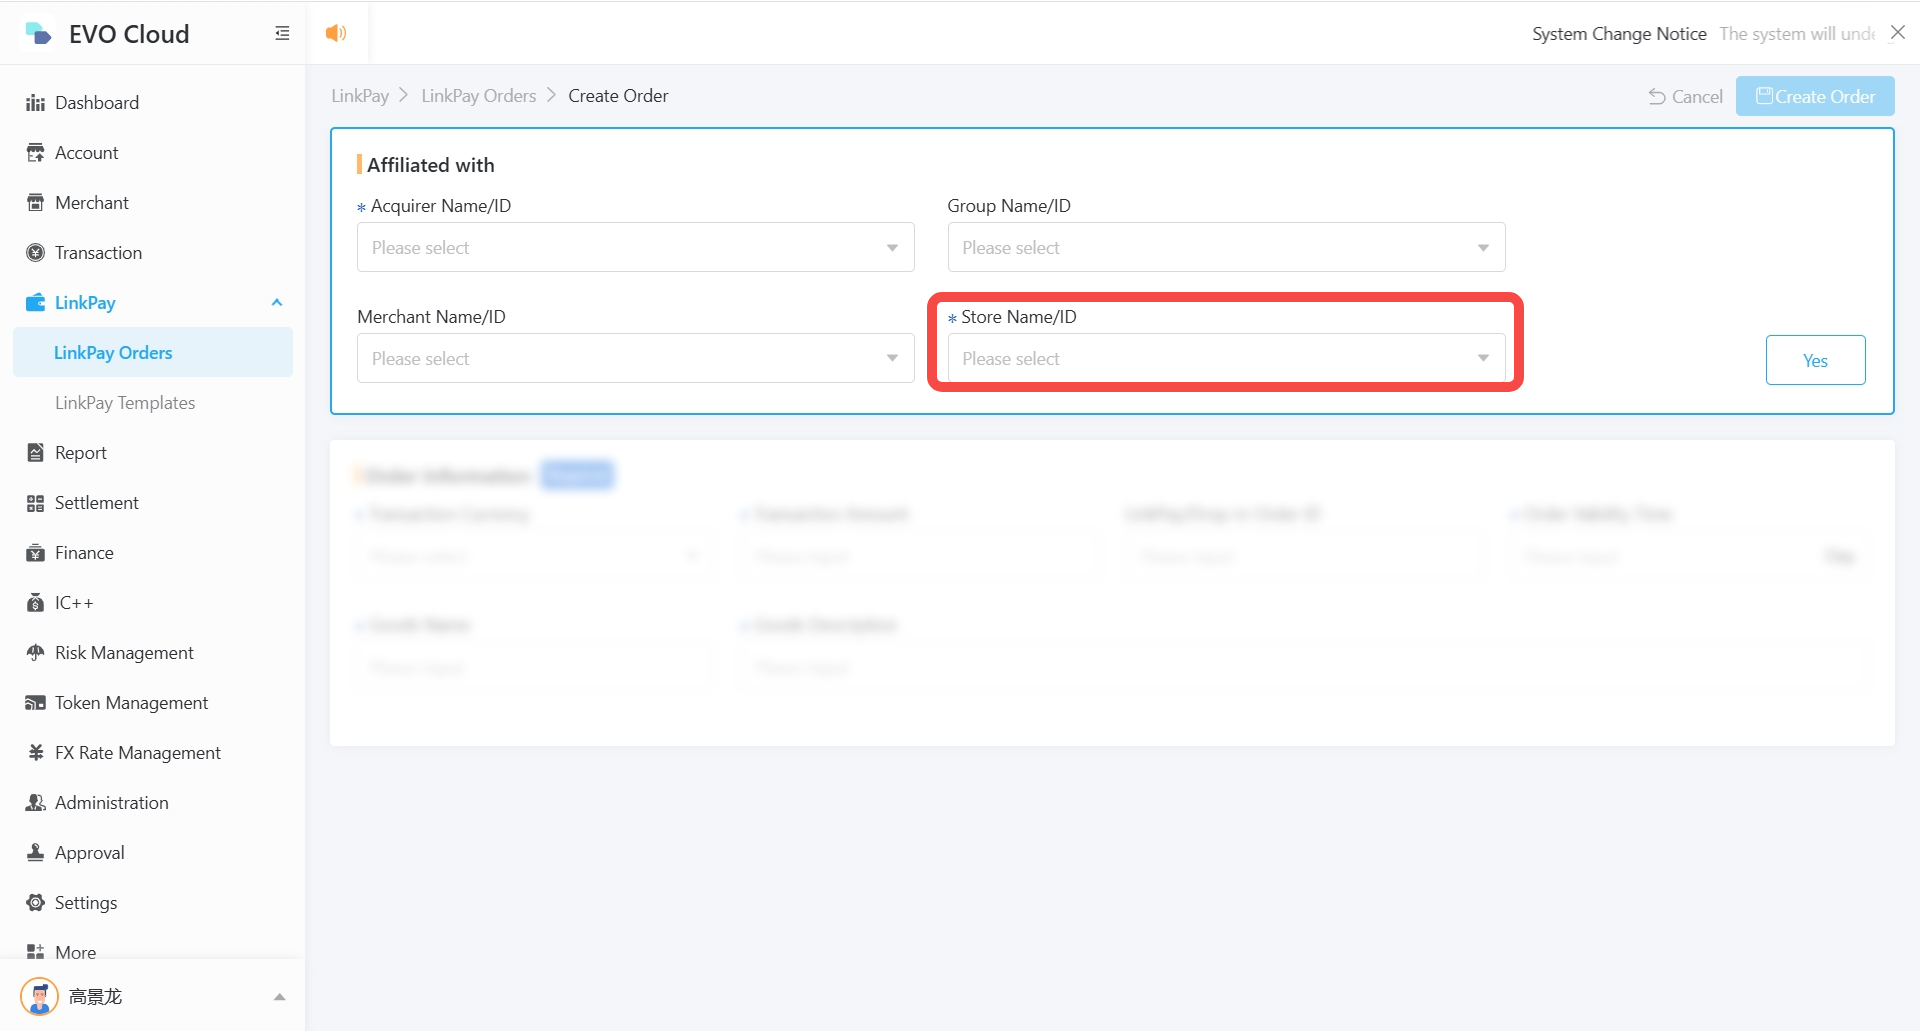Click the Cancel button
This screenshot has height=1031, width=1920.
1686,97
